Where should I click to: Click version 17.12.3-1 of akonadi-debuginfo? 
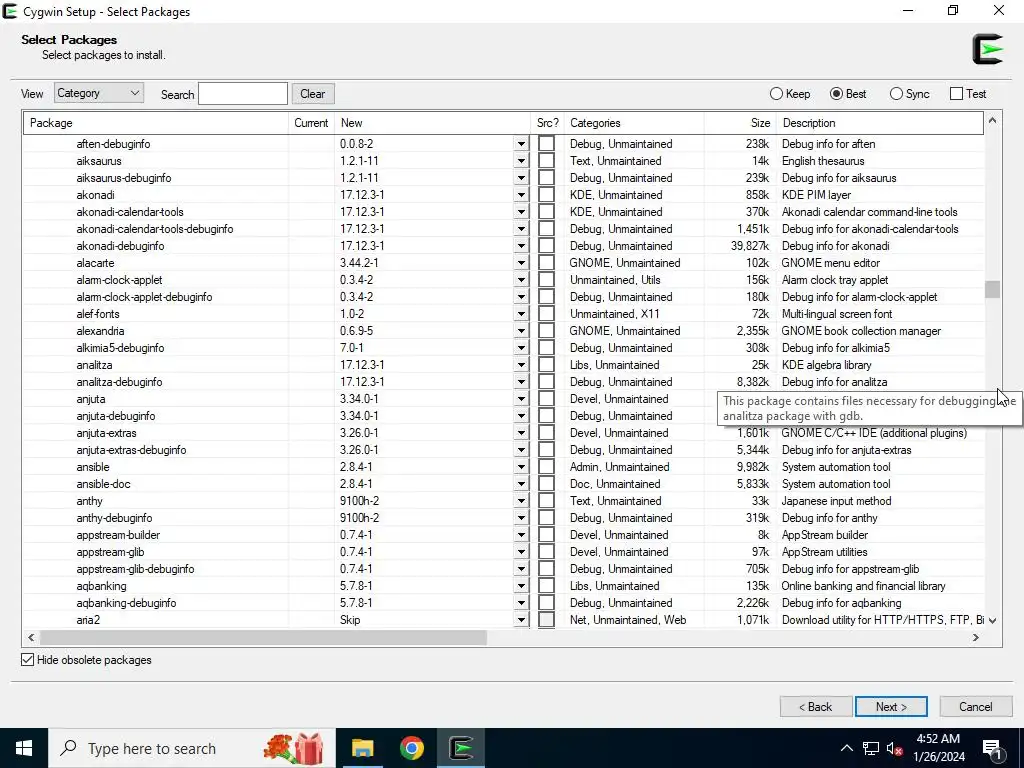coord(362,246)
